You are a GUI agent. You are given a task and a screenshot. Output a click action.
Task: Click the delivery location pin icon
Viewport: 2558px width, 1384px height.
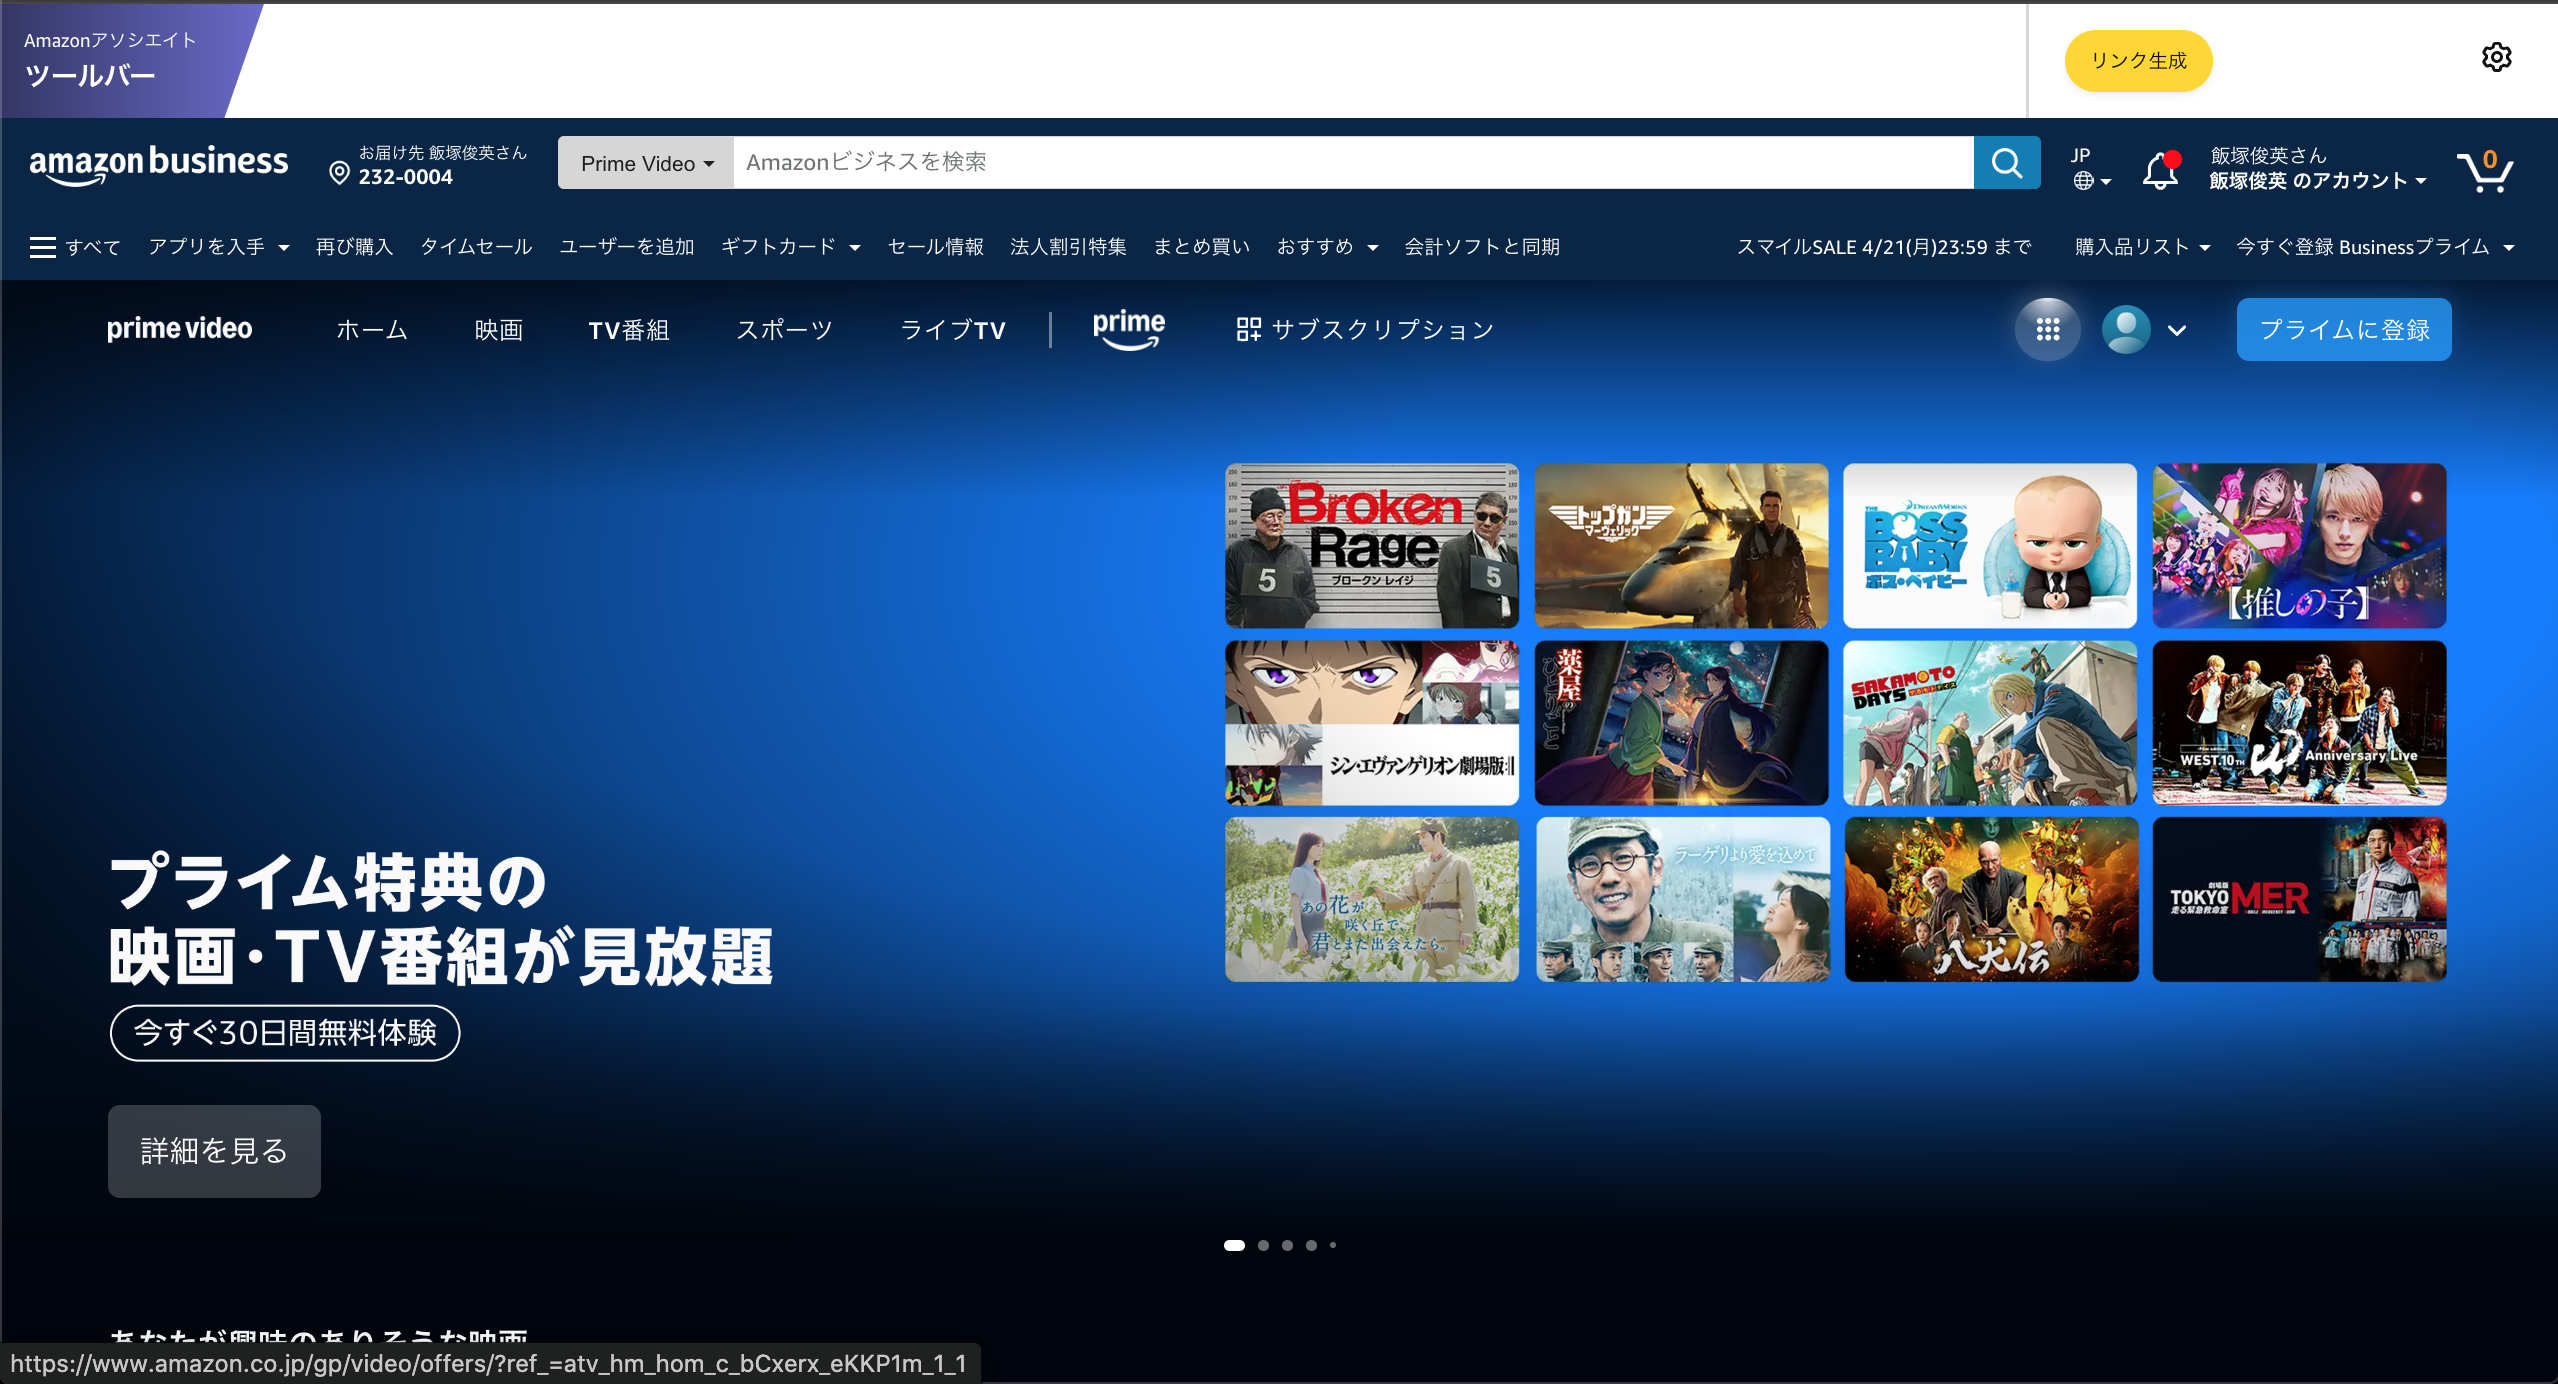[x=339, y=173]
